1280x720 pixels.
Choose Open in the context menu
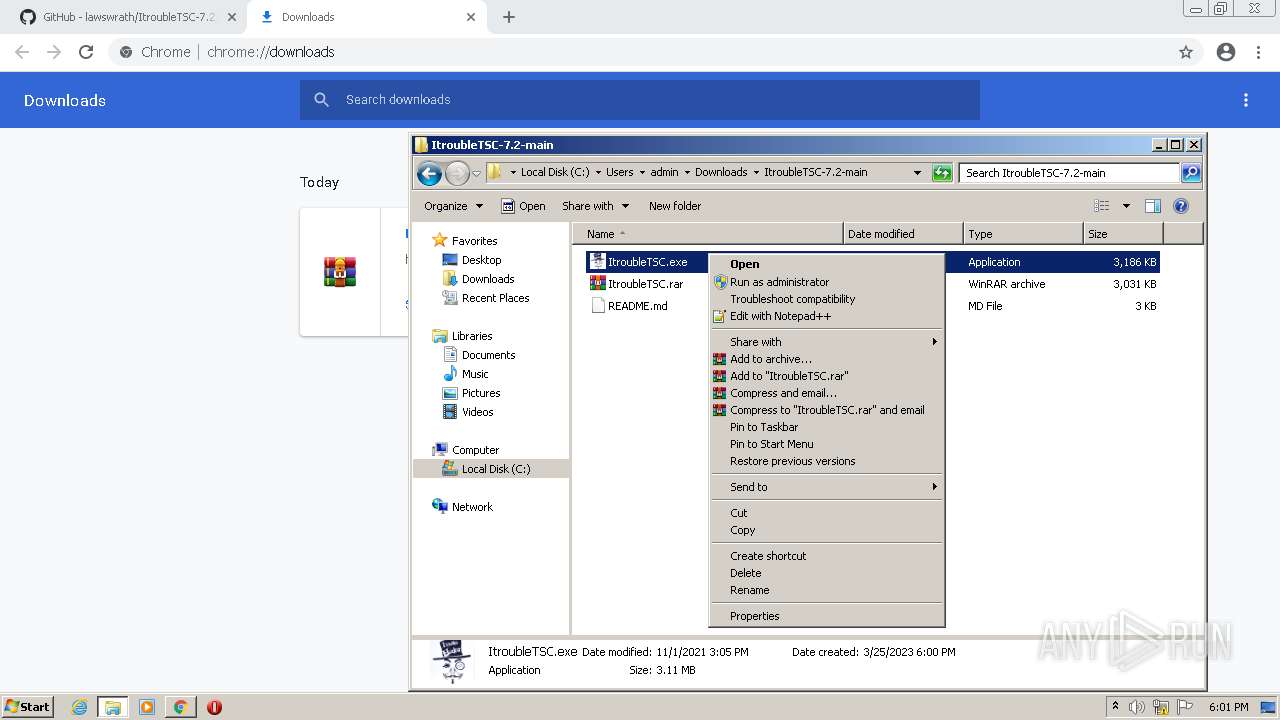click(827, 264)
